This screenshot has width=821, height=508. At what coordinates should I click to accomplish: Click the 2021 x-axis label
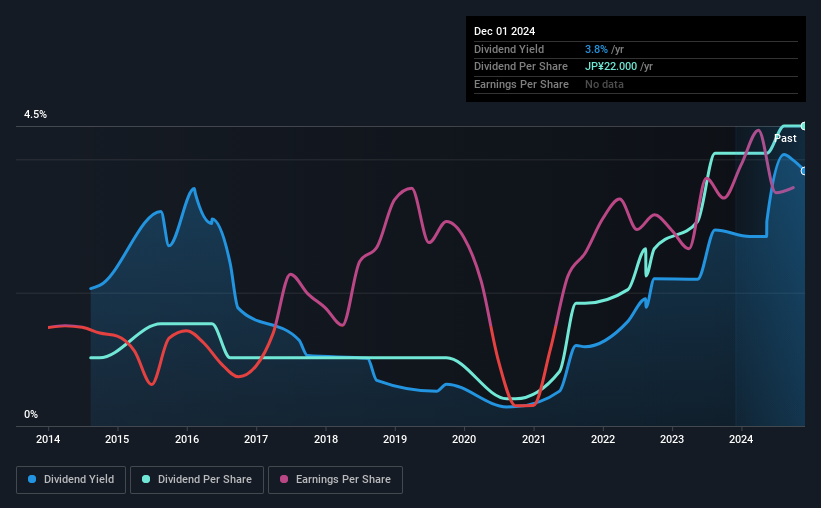534,439
